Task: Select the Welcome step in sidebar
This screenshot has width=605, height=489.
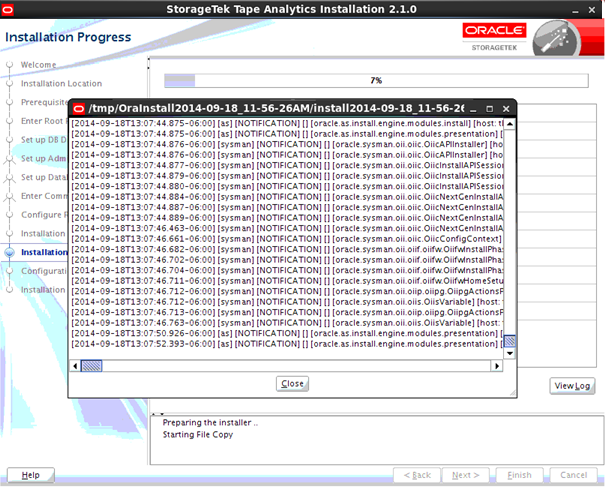Action: [x=38, y=64]
